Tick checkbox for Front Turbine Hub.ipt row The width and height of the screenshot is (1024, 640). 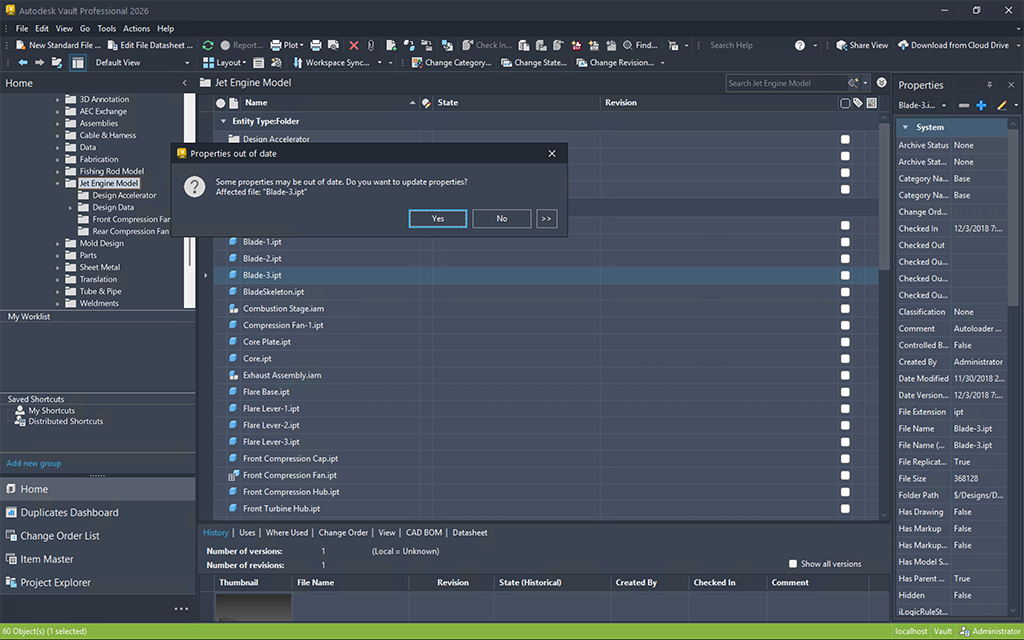(x=845, y=508)
